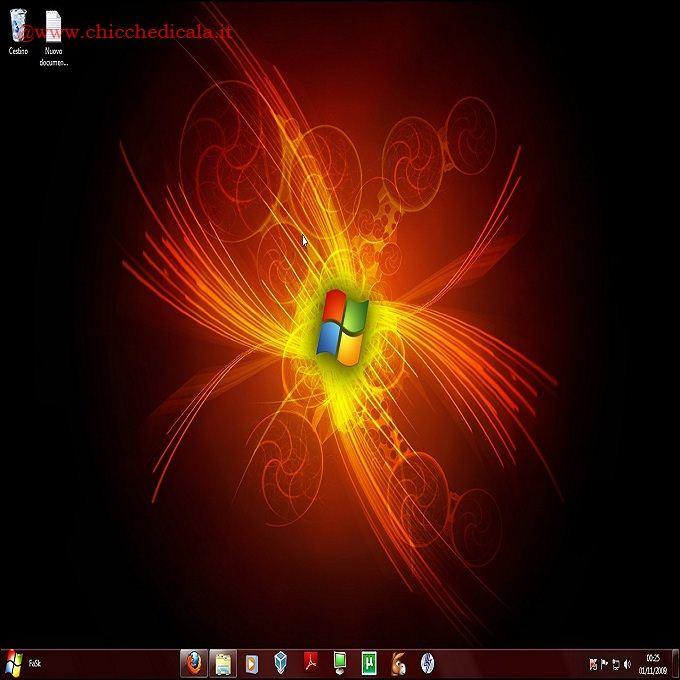Click the network connection tray icon
This screenshot has width=680, height=680.
615,664
